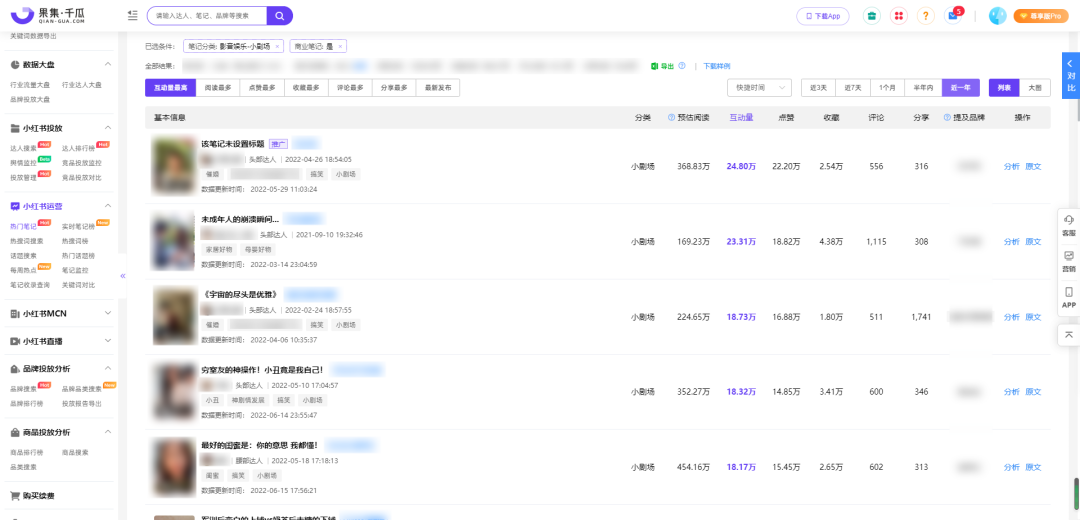The image size is (1080, 520).
Task: Click 分析 for the first note
Action: point(1011,166)
